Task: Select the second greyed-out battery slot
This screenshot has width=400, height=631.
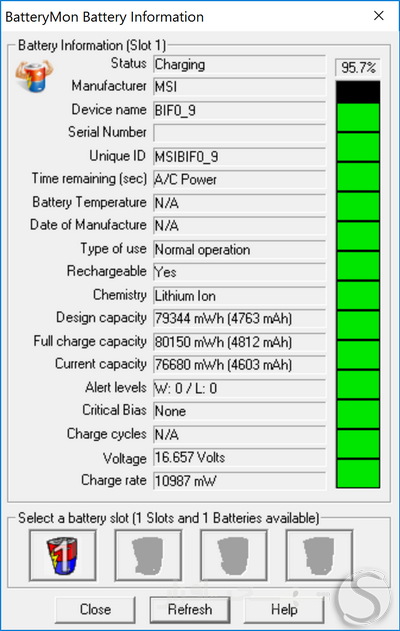Action: 148,555
